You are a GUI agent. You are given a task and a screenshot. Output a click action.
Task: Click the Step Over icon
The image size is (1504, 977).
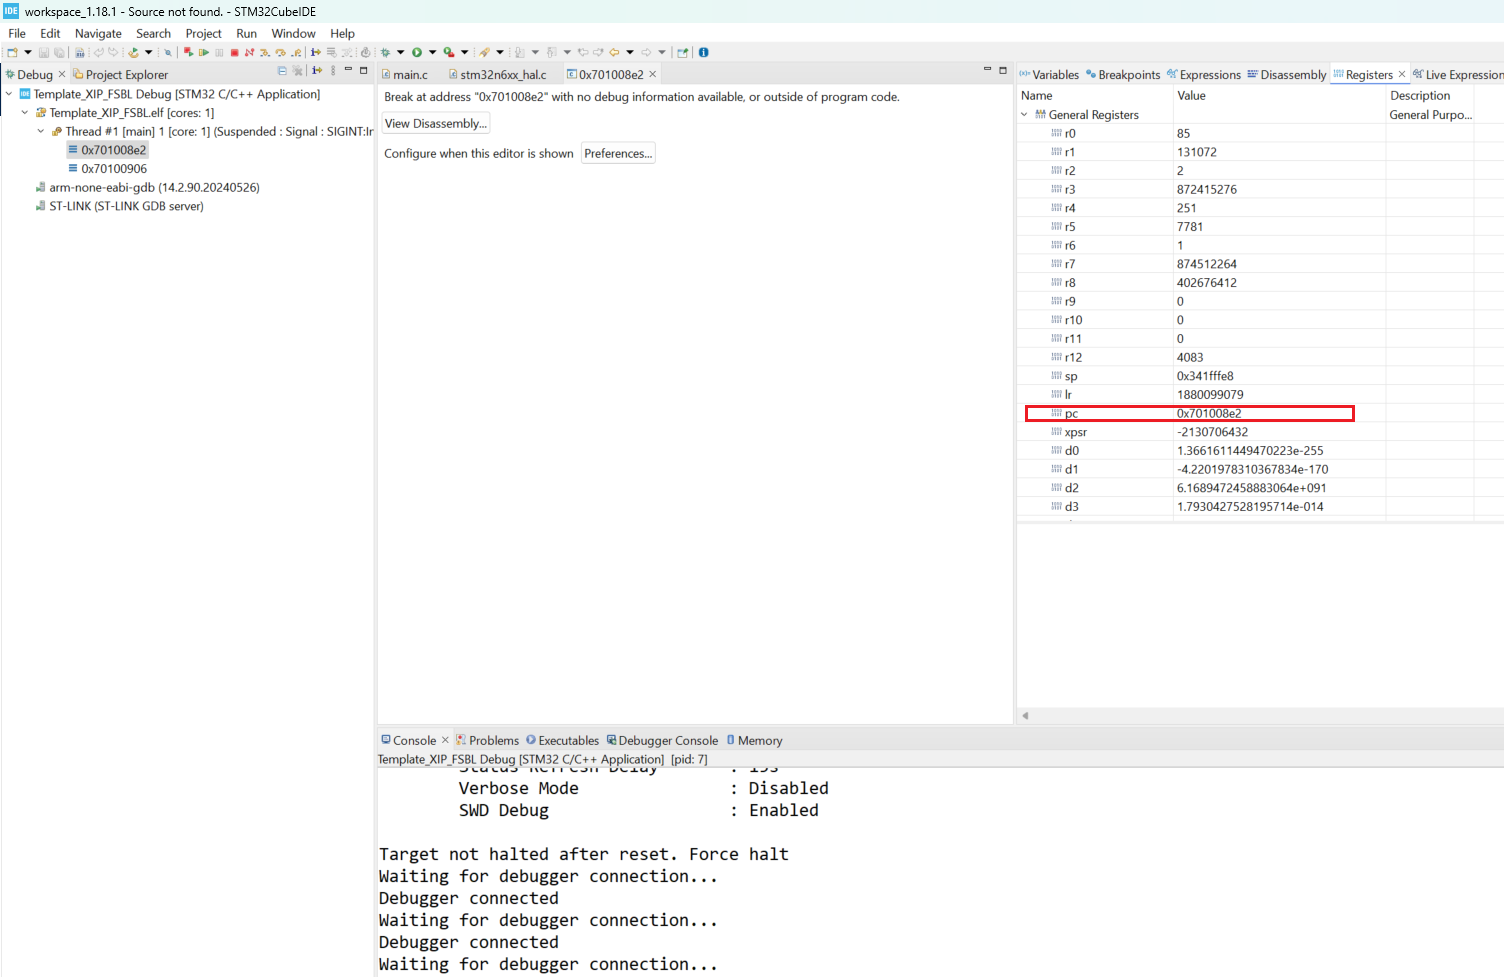coord(280,52)
